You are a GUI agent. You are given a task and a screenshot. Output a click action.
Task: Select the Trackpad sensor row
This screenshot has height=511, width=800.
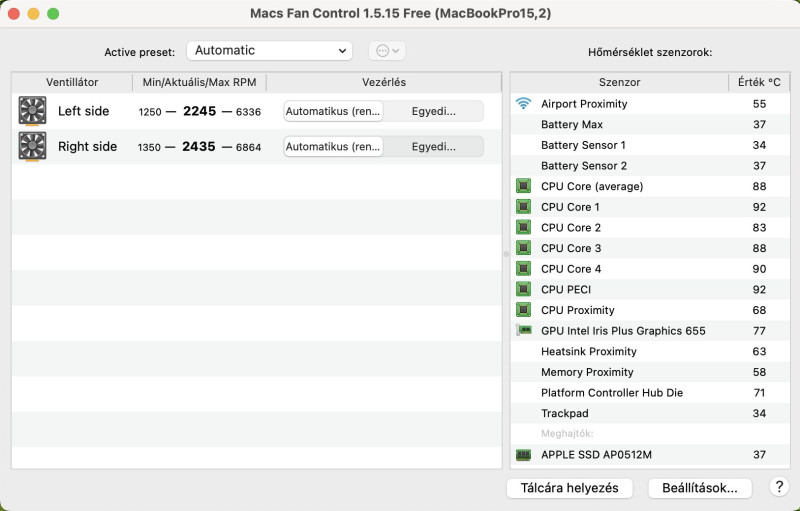coord(650,414)
